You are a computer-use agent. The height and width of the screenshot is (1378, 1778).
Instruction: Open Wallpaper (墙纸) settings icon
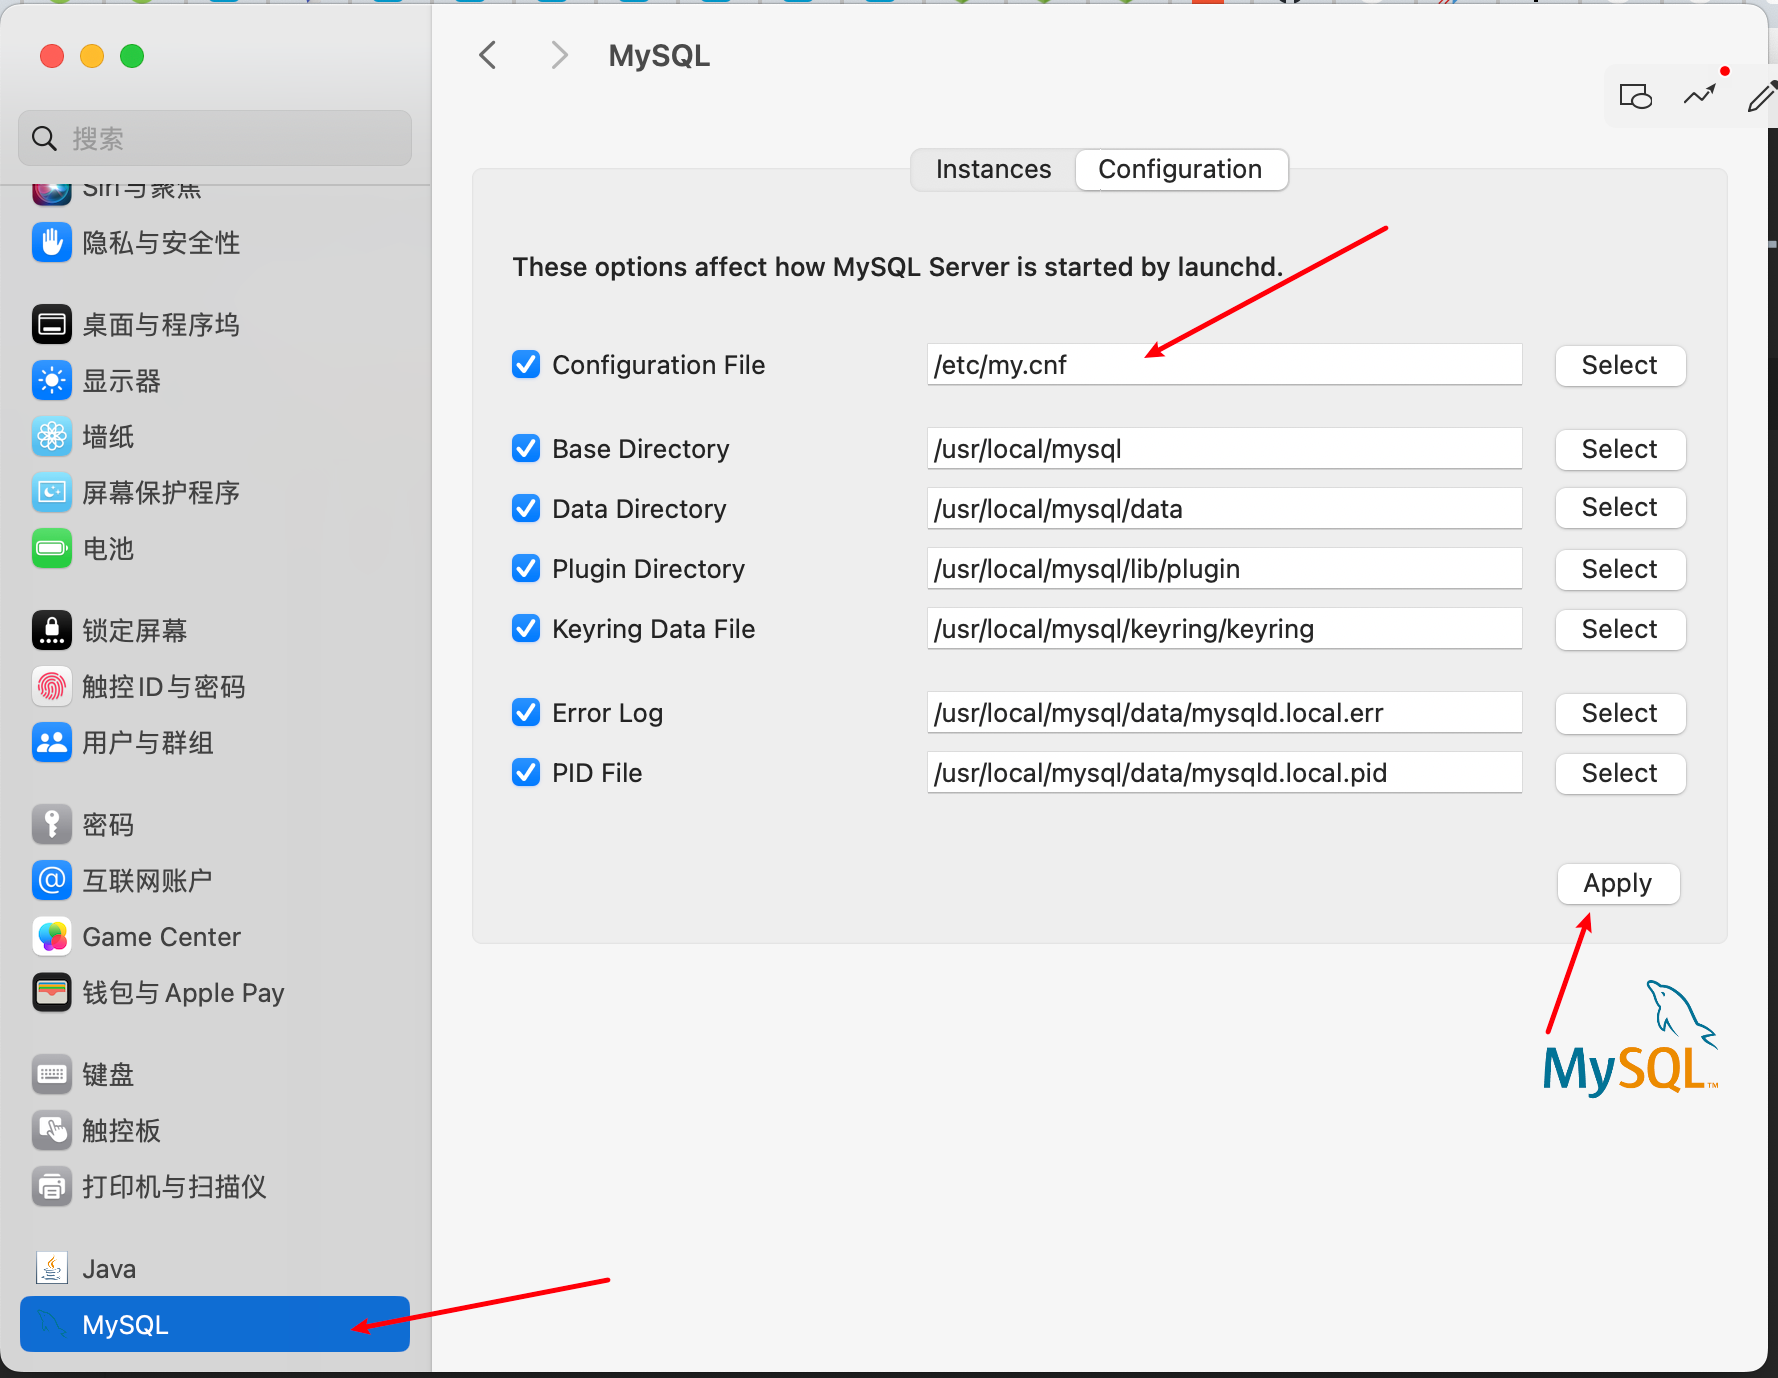pyautogui.click(x=52, y=436)
